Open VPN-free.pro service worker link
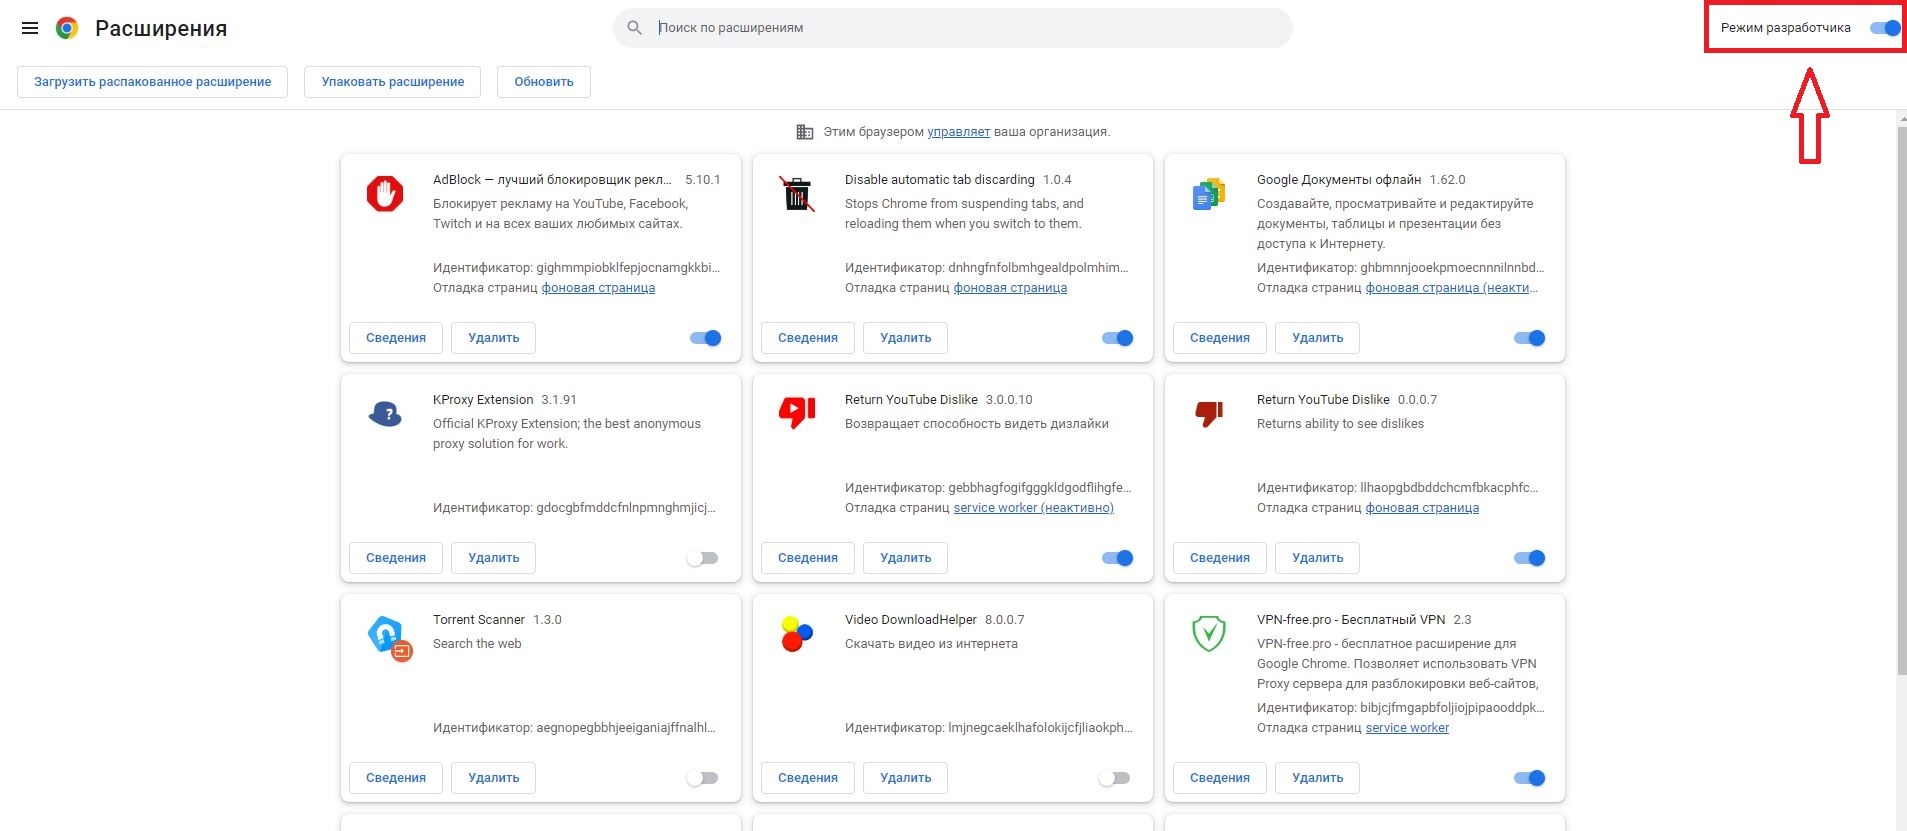 point(1407,728)
